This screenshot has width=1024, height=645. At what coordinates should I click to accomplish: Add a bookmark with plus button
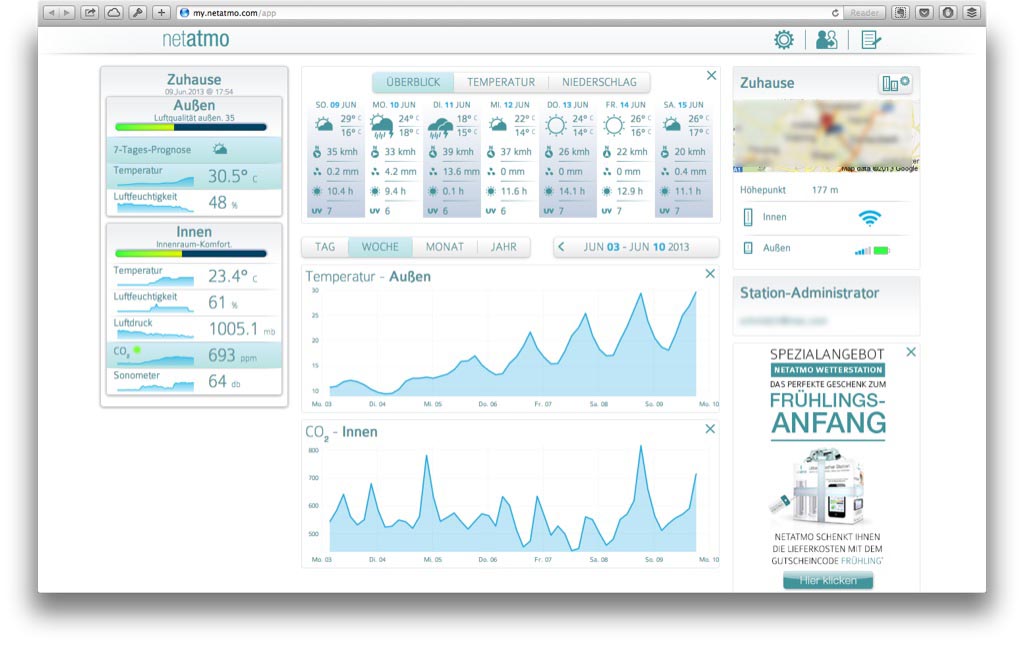tap(161, 12)
